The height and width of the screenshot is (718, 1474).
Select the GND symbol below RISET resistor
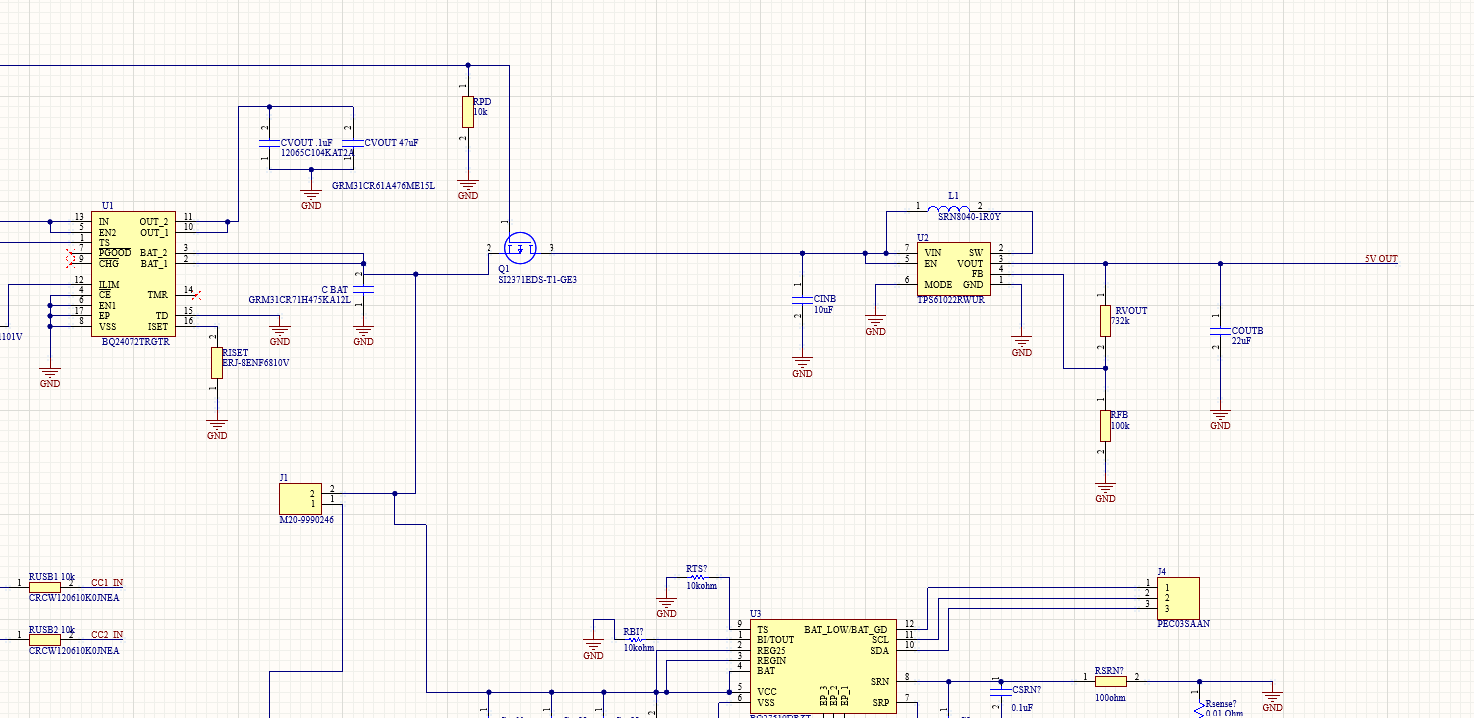point(217,429)
